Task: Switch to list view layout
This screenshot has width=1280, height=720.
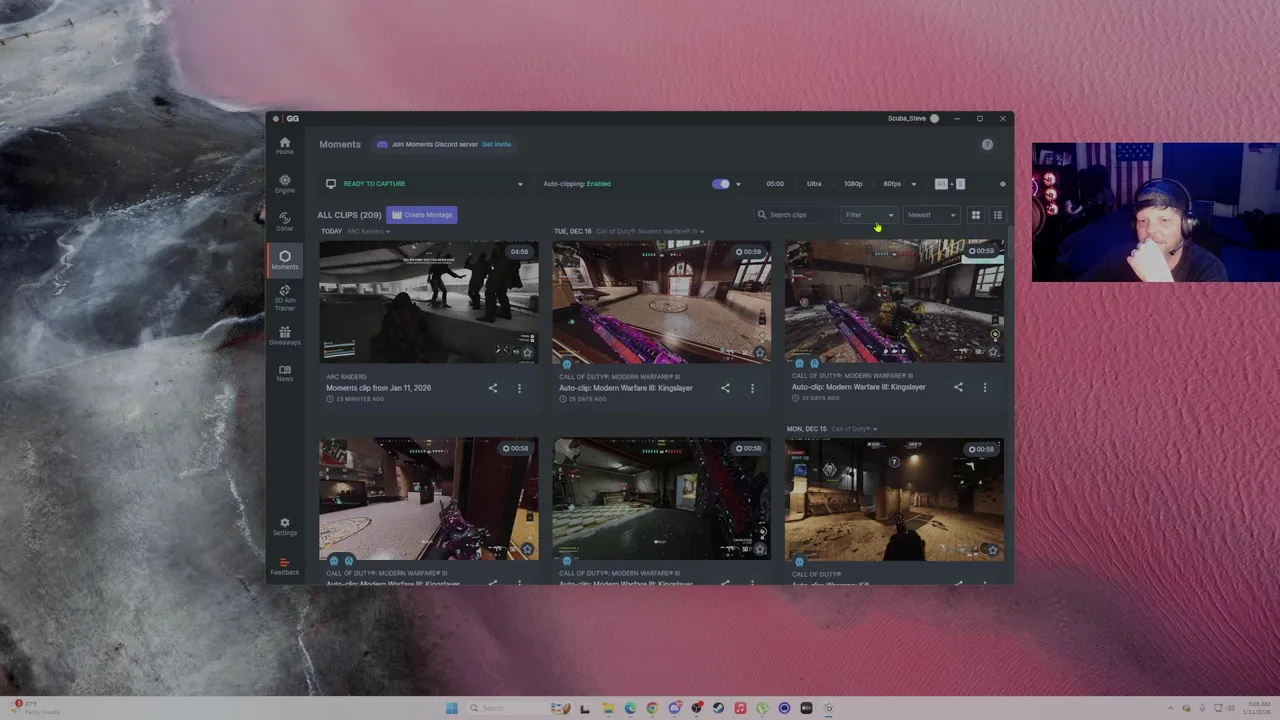Action: pyautogui.click(x=997, y=215)
